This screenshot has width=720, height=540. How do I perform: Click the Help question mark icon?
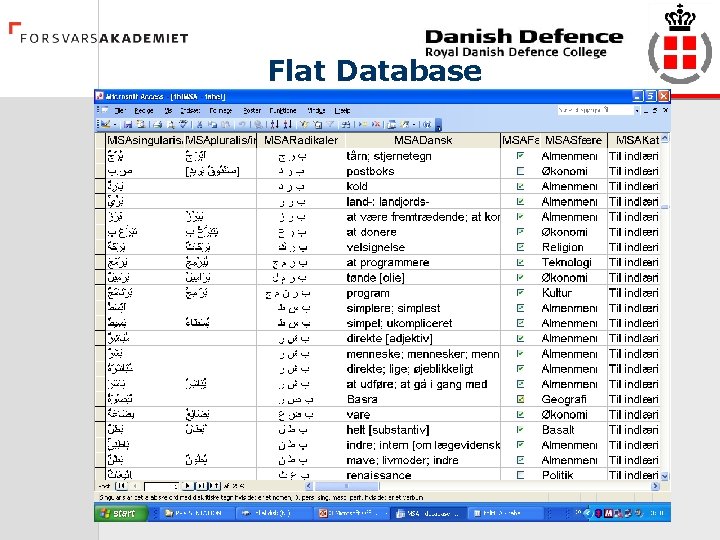point(427,124)
